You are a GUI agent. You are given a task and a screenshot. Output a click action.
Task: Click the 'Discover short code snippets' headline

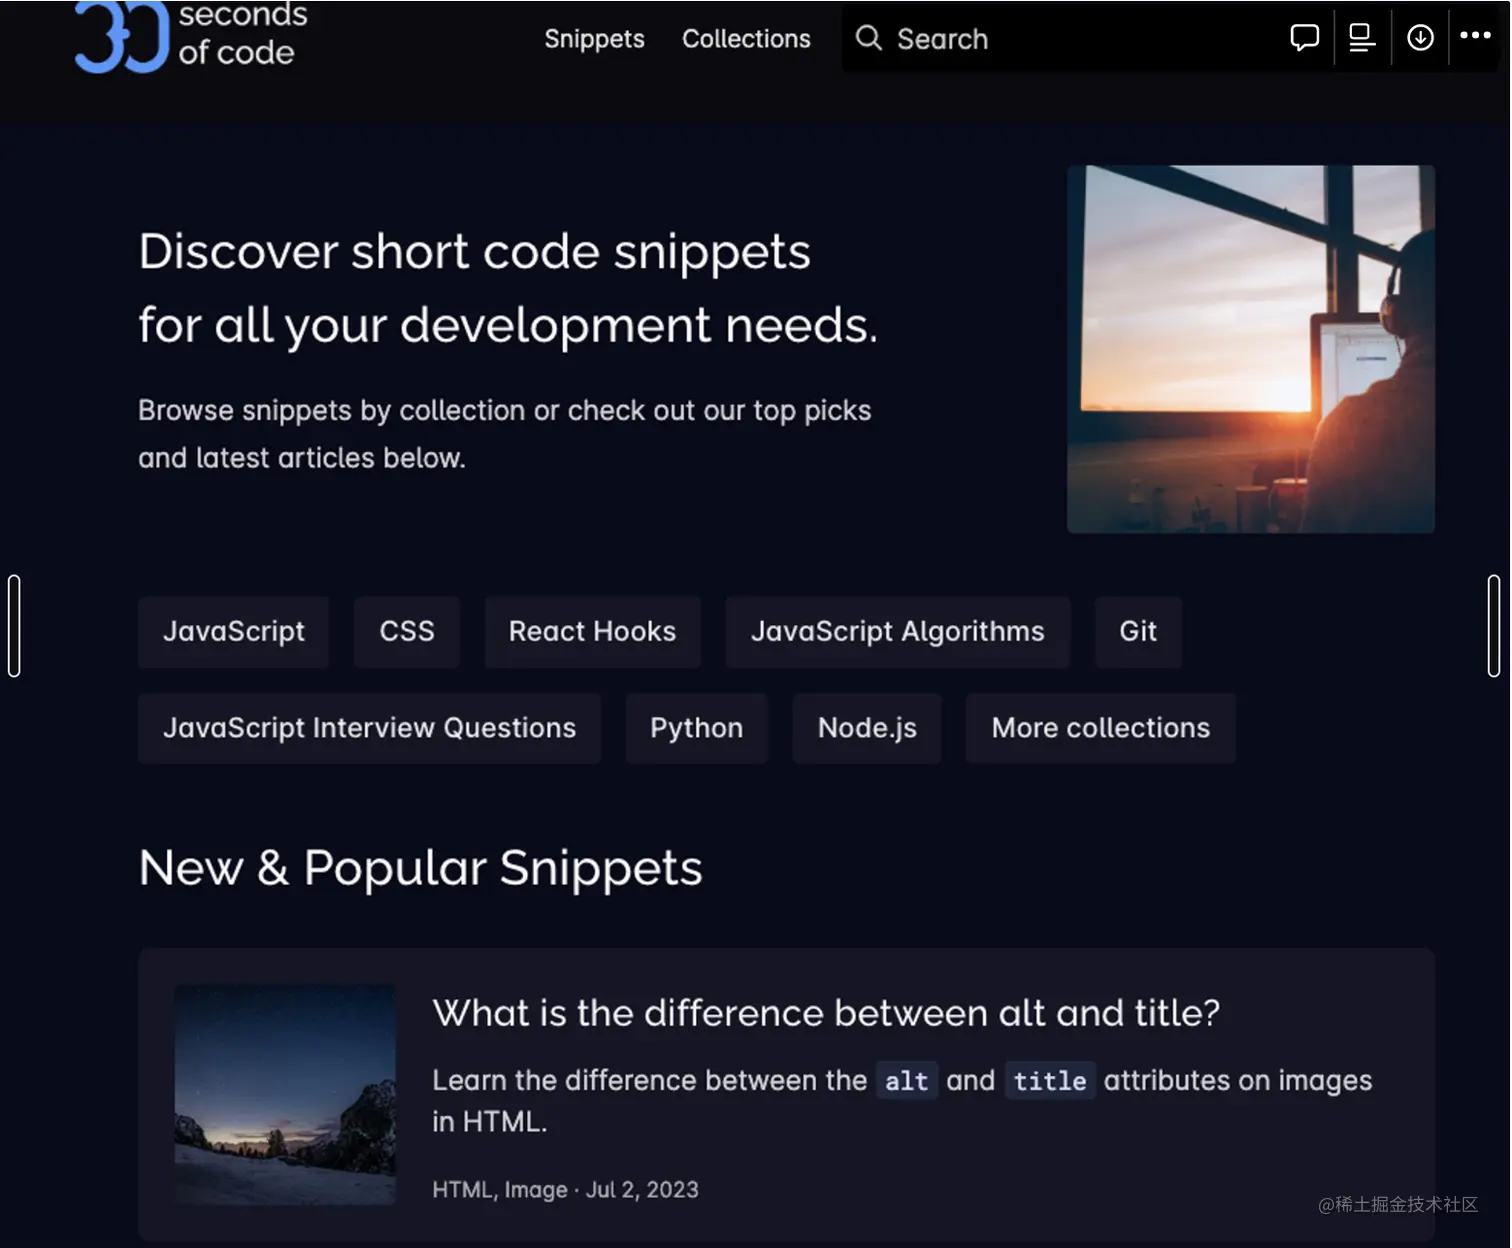tap(508, 288)
